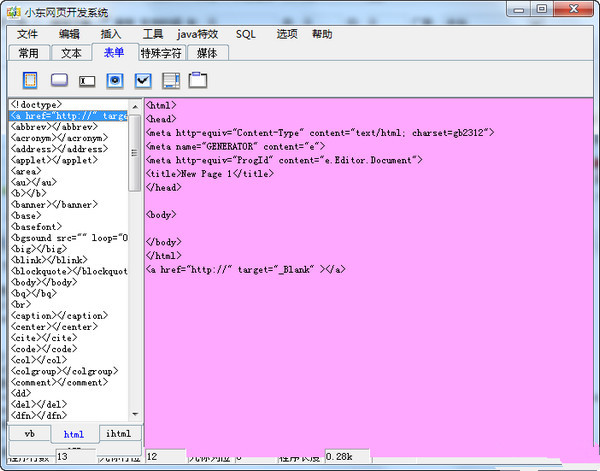The width and height of the screenshot is (600, 471).
Task: Insert a form using the form icon
Action: coord(30,80)
